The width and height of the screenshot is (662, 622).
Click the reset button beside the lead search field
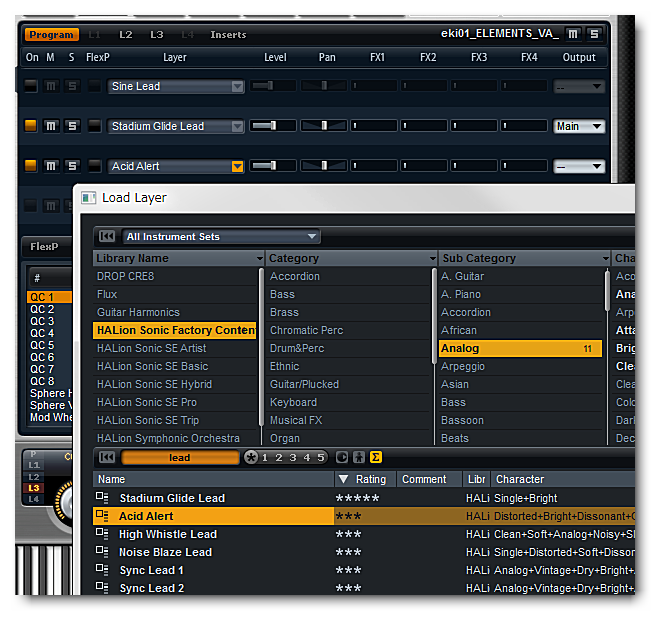click(107, 457)
